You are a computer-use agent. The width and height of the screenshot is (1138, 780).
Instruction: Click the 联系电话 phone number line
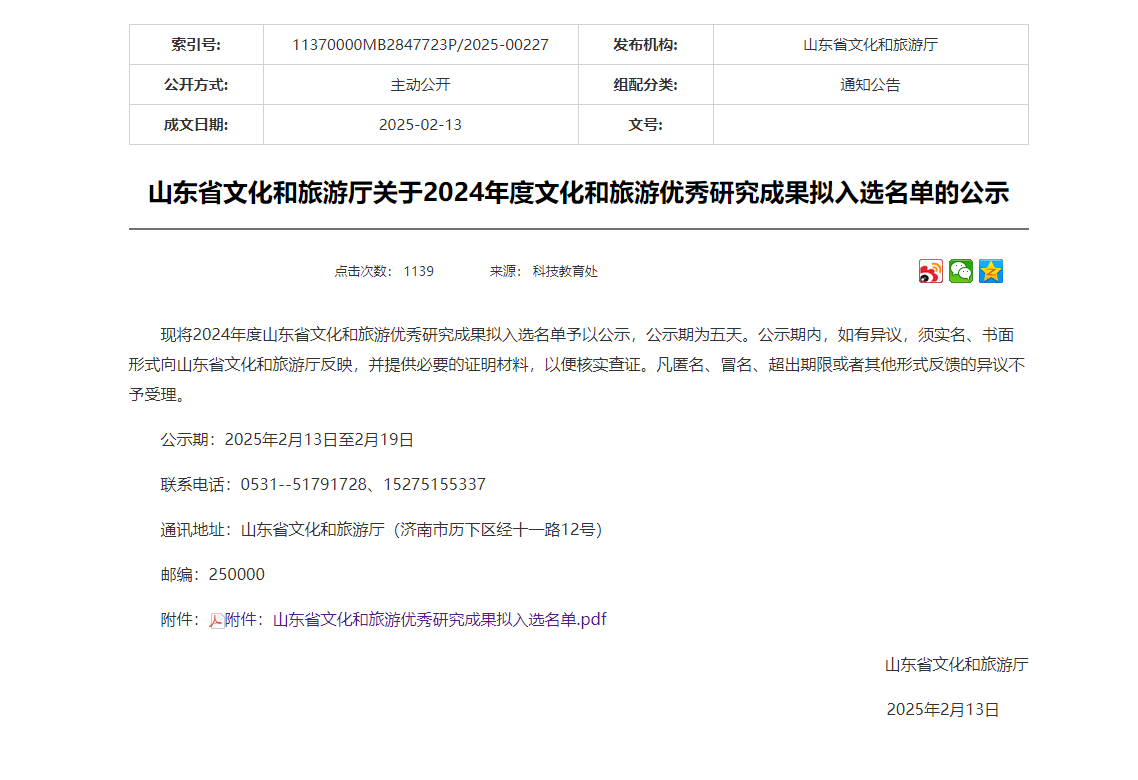click(x=323, y=485)
